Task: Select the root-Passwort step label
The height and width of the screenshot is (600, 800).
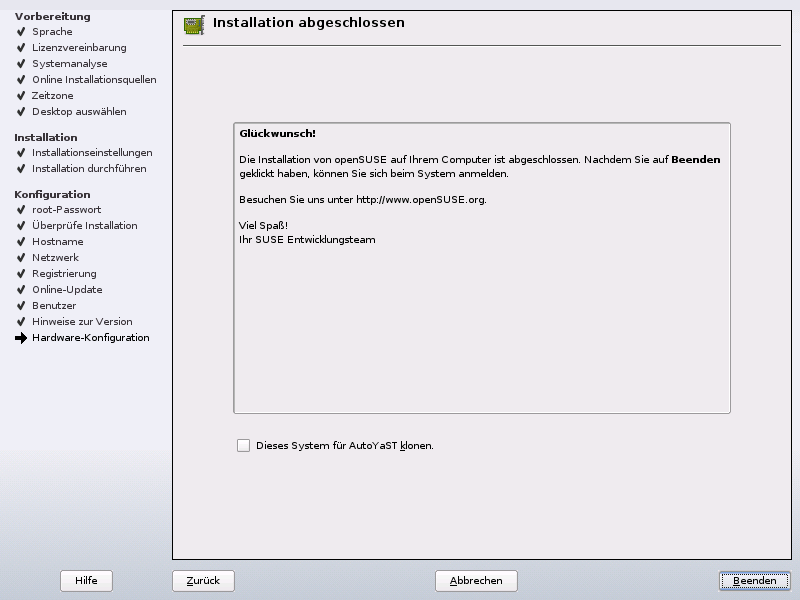Action: [x=66, y=210]
